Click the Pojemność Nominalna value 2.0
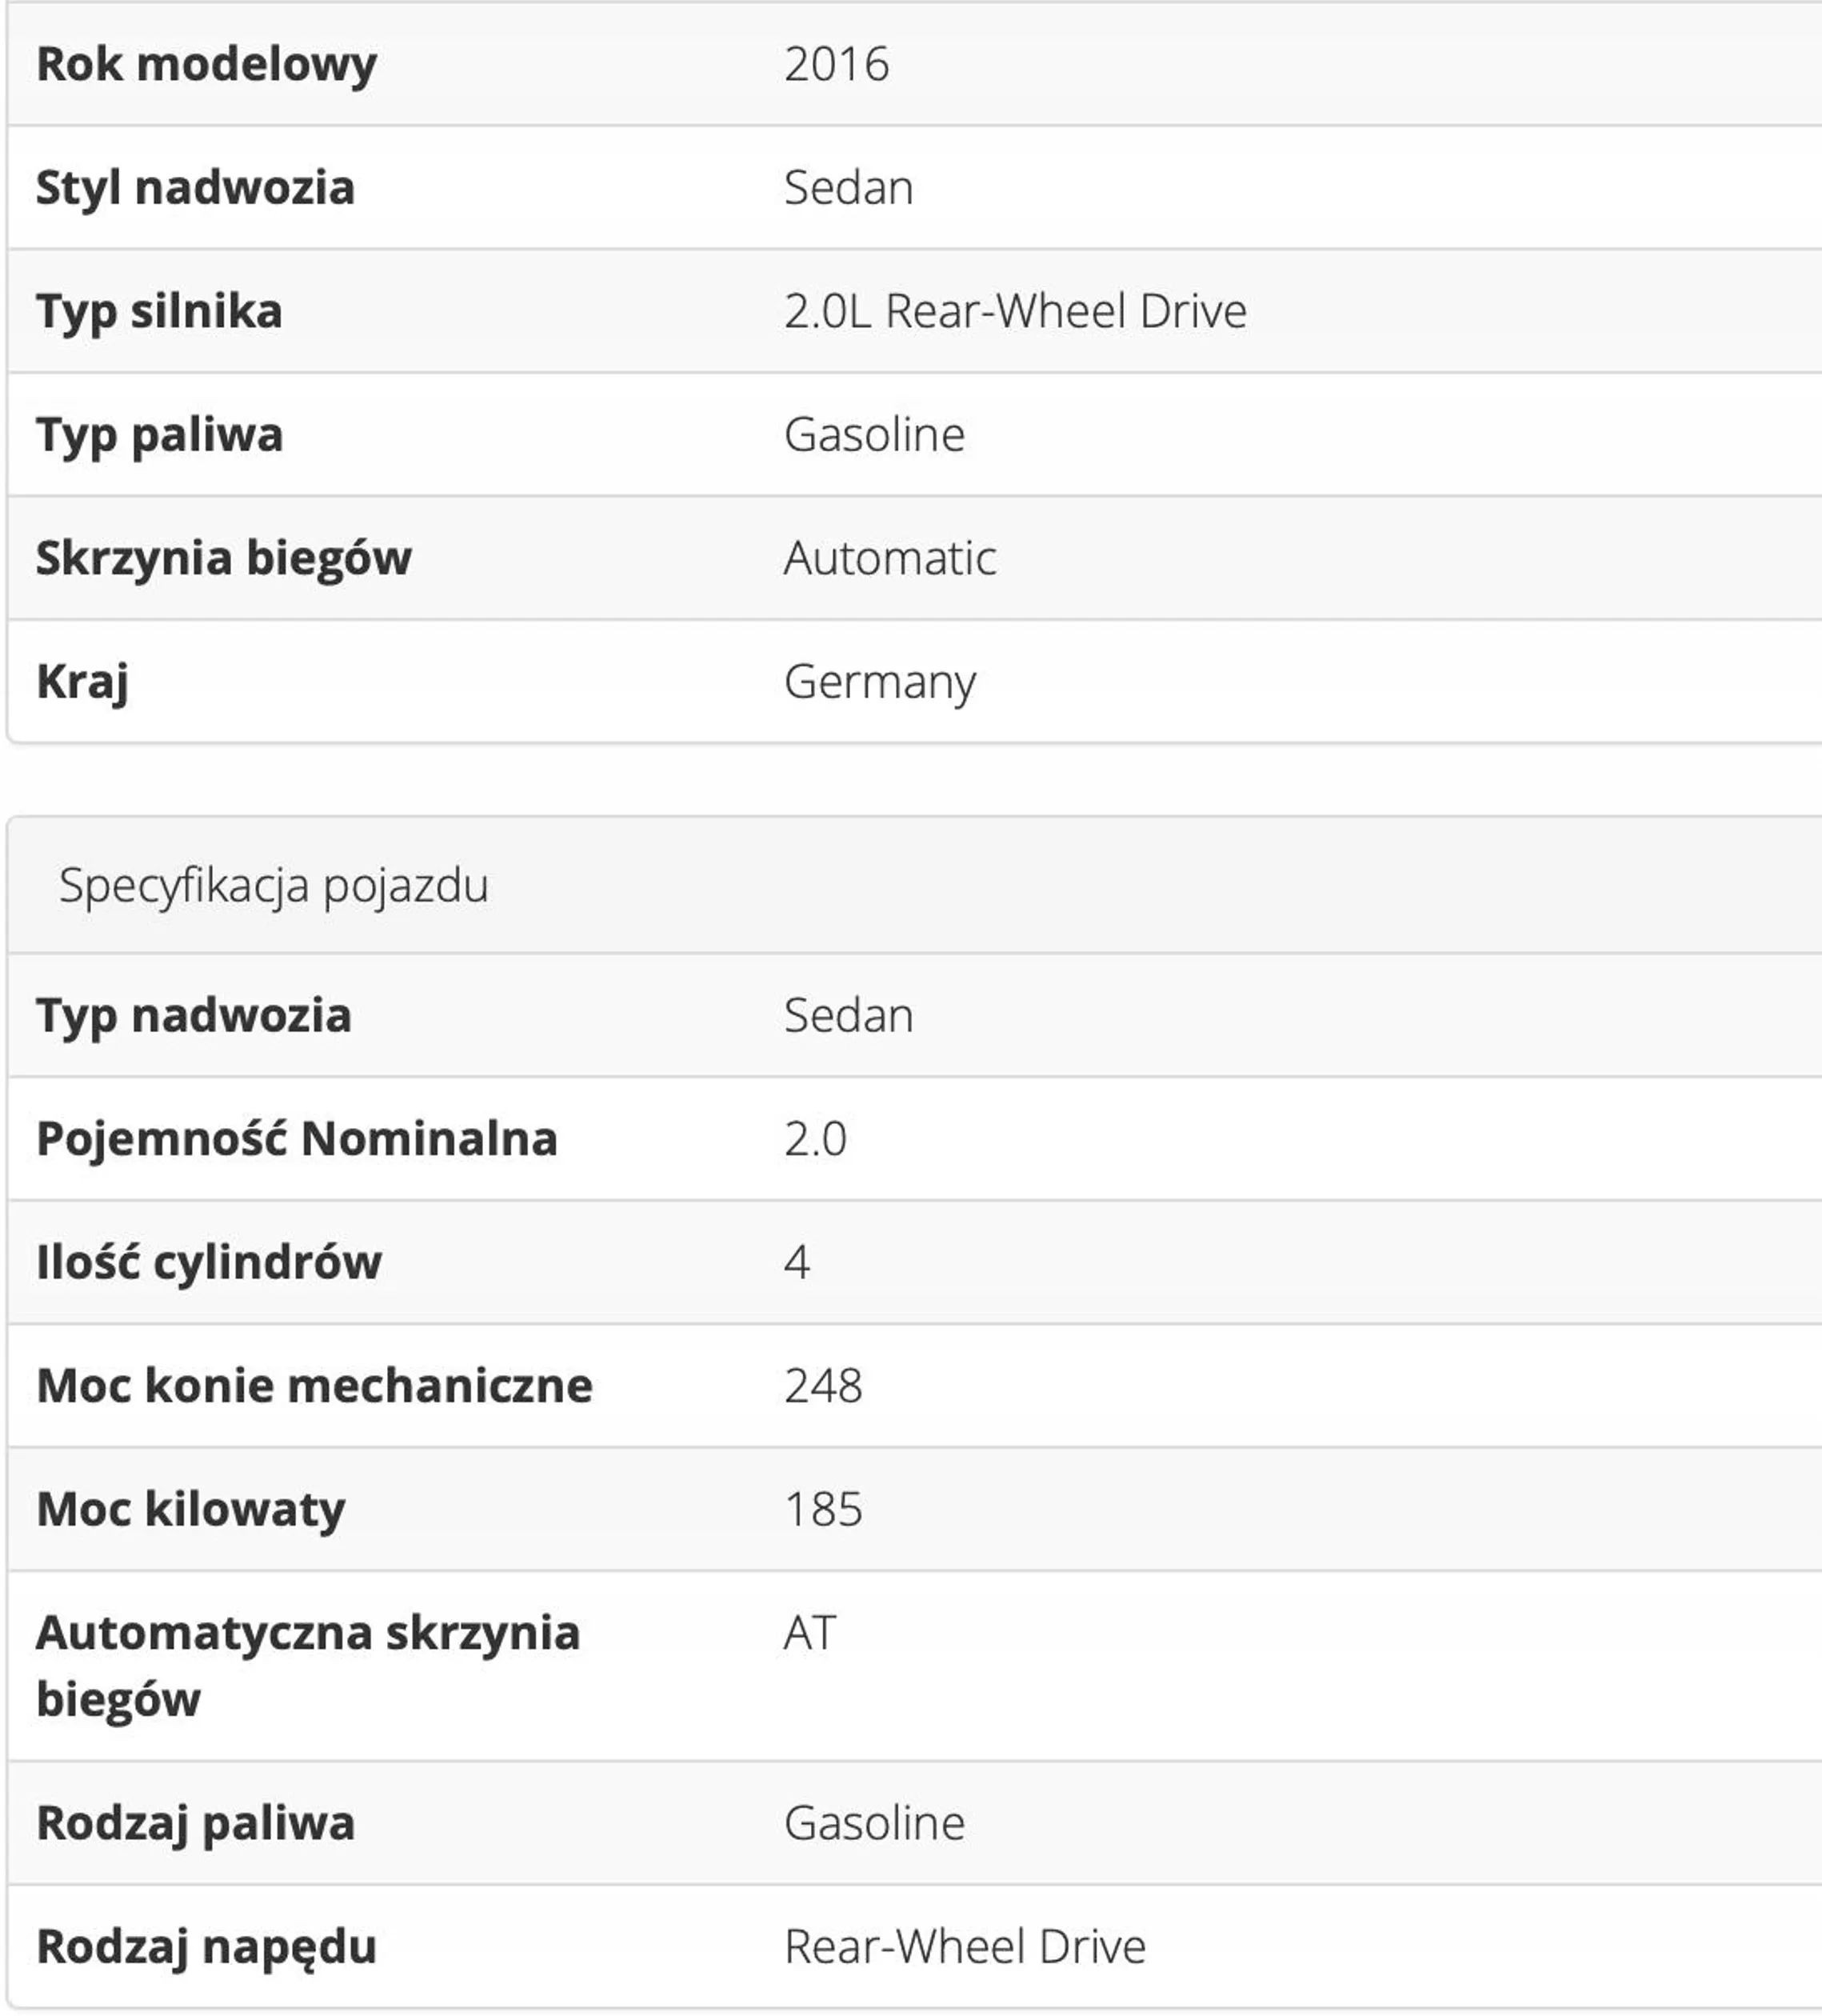This screenshot has width=1822, height=2016. tap(815, 1139)
